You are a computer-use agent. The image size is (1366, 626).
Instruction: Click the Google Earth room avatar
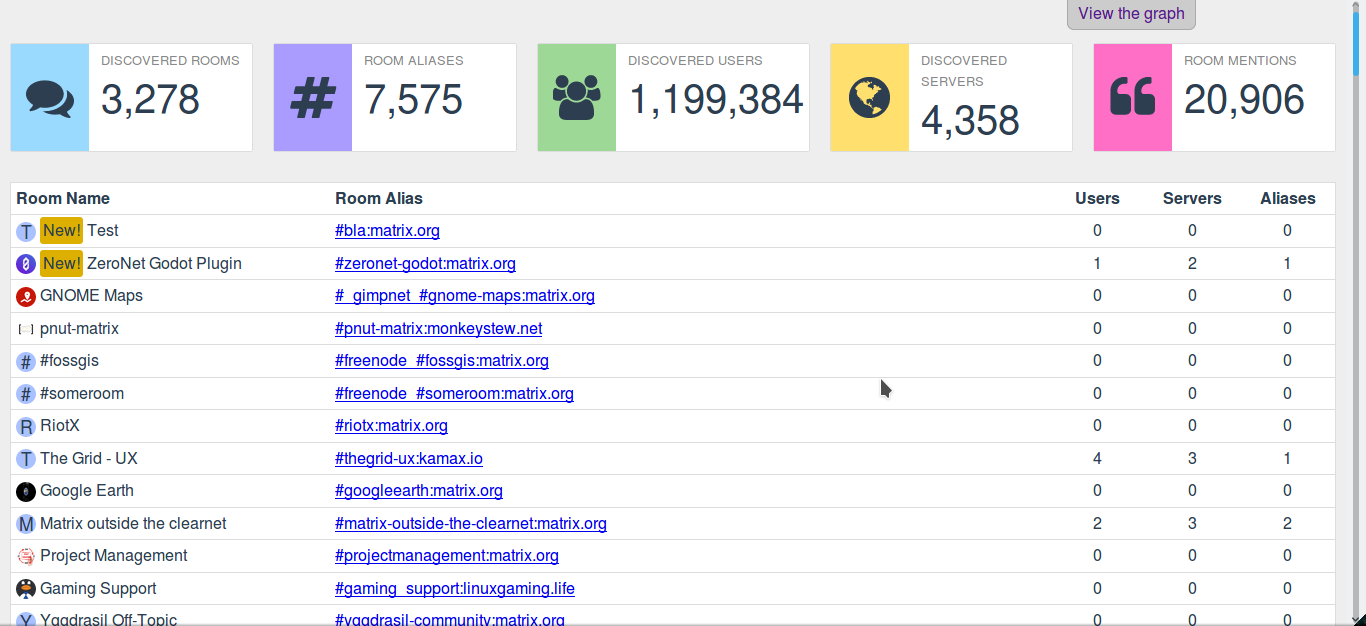(x=26, y=492)
